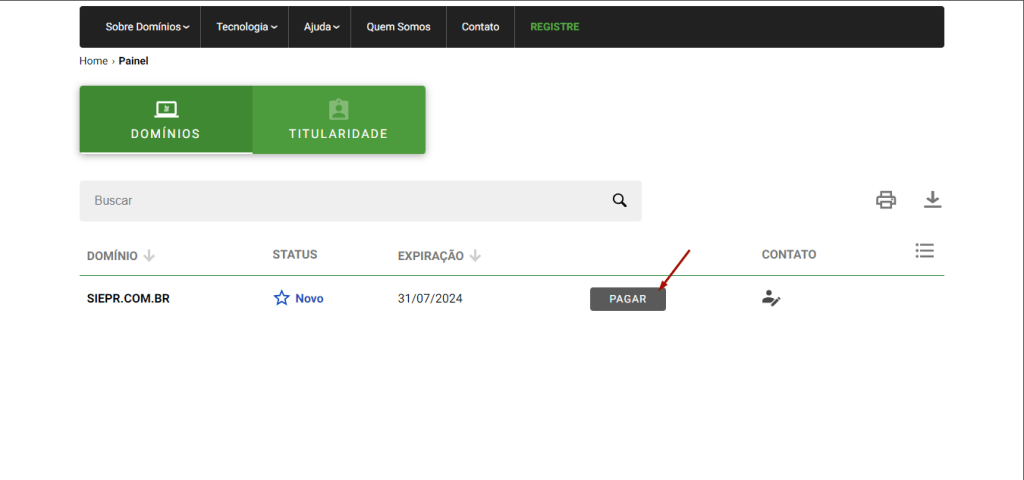
Task: Expand the Sobre Domínios menu
Action: point(147,27)
